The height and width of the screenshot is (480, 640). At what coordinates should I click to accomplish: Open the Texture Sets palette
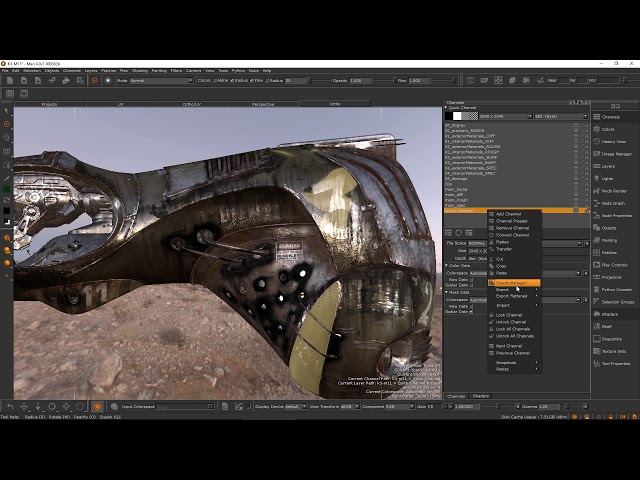pyautogui.click(x=615, y=351)
